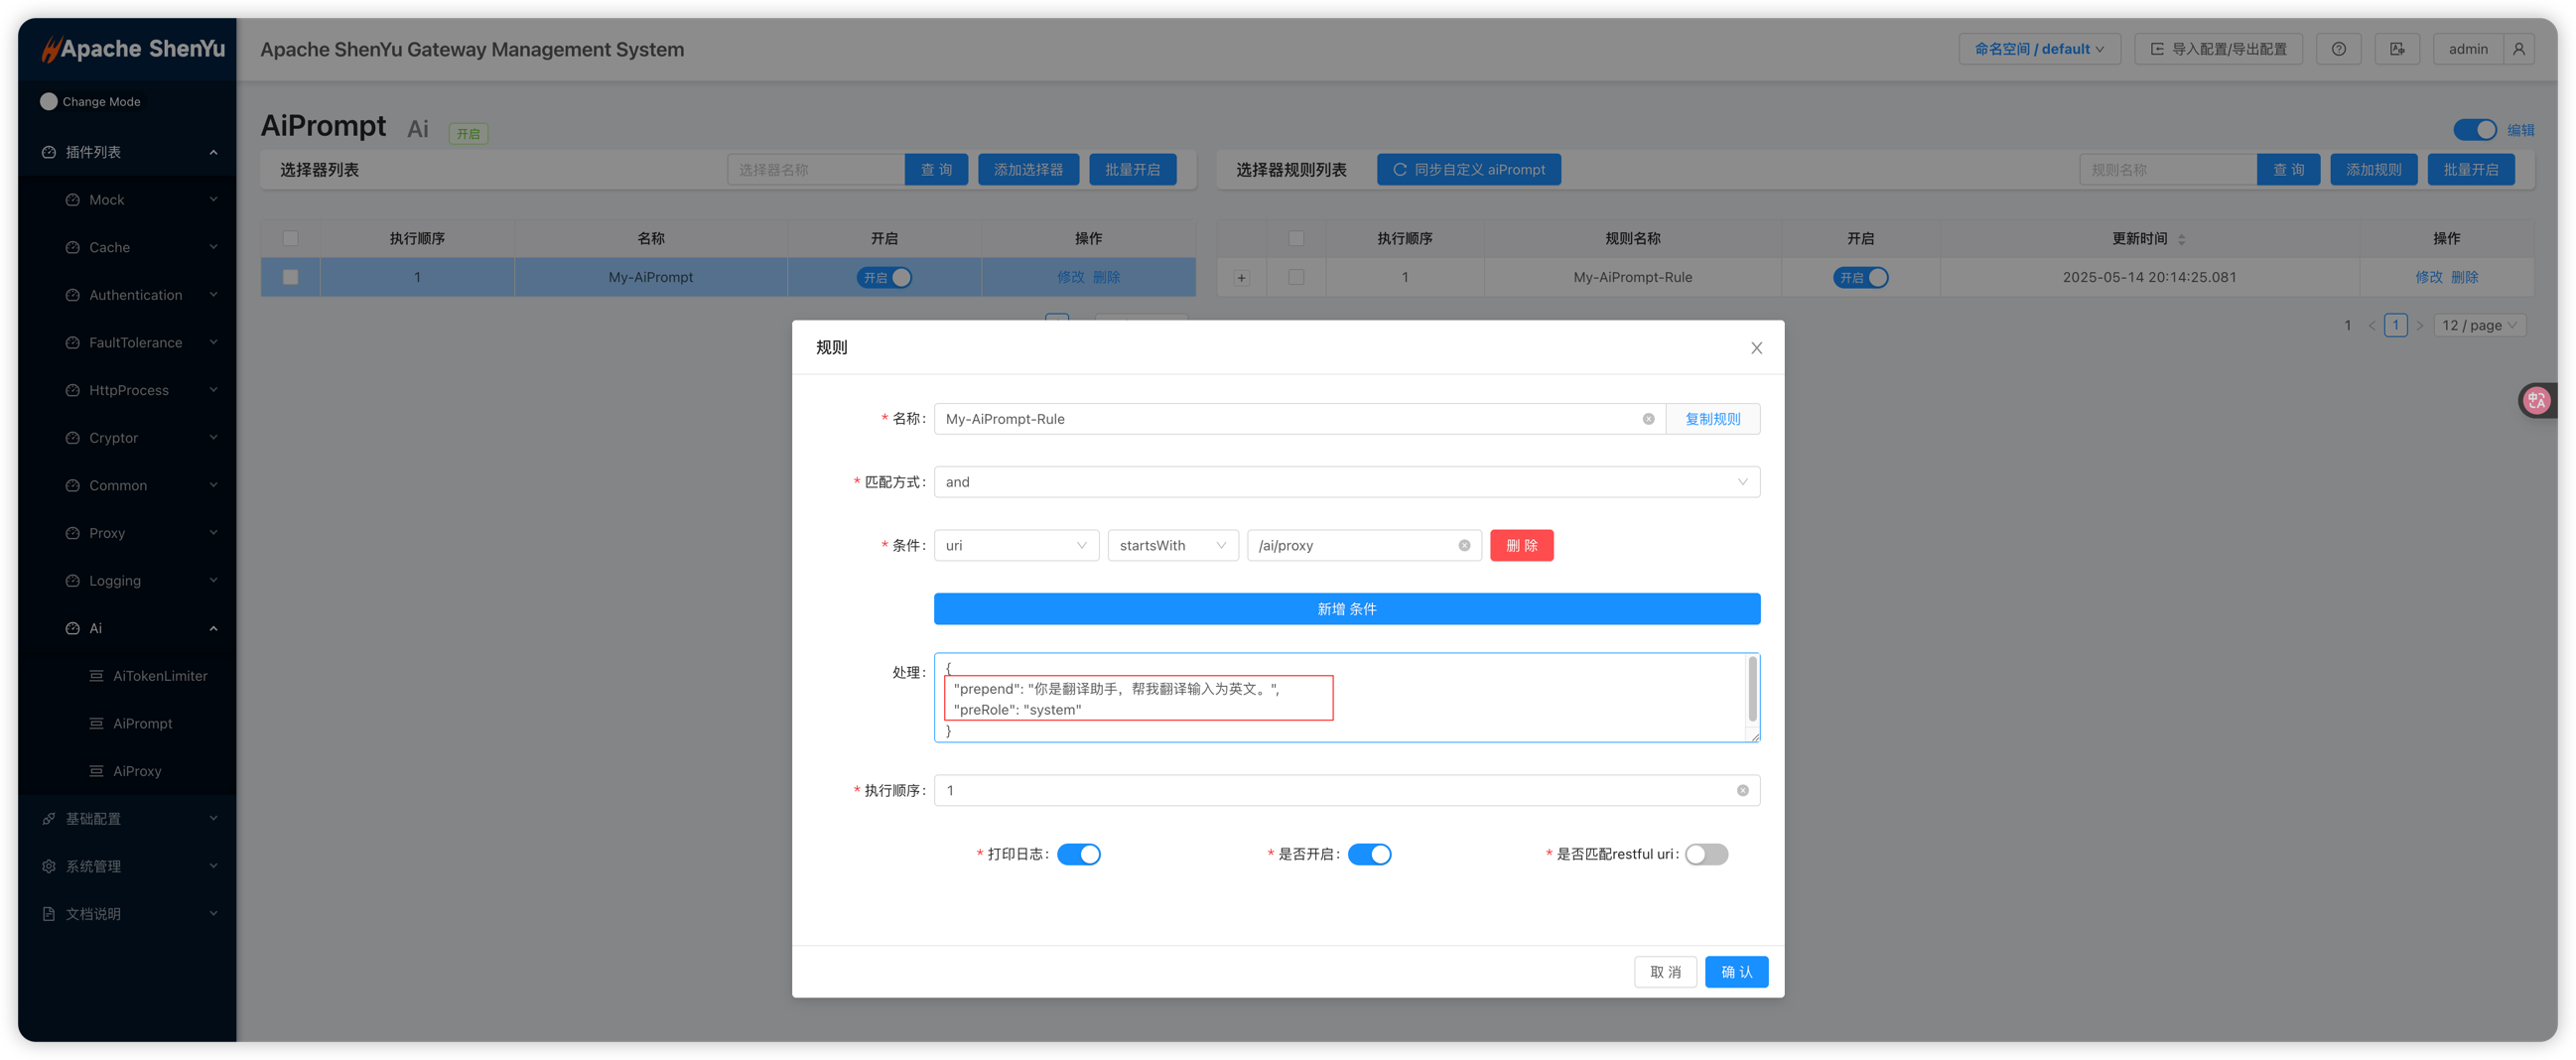Clear the execution order field

coord(1742,790)
